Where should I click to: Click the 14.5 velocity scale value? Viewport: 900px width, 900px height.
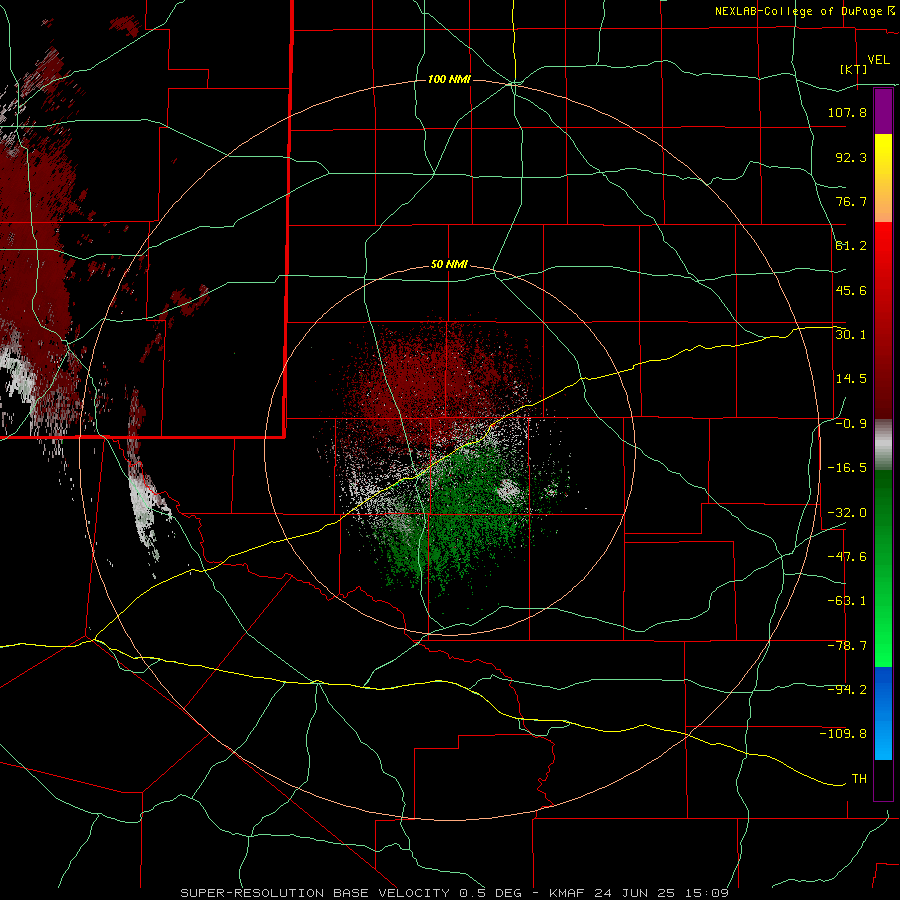(x=851, y=379)
